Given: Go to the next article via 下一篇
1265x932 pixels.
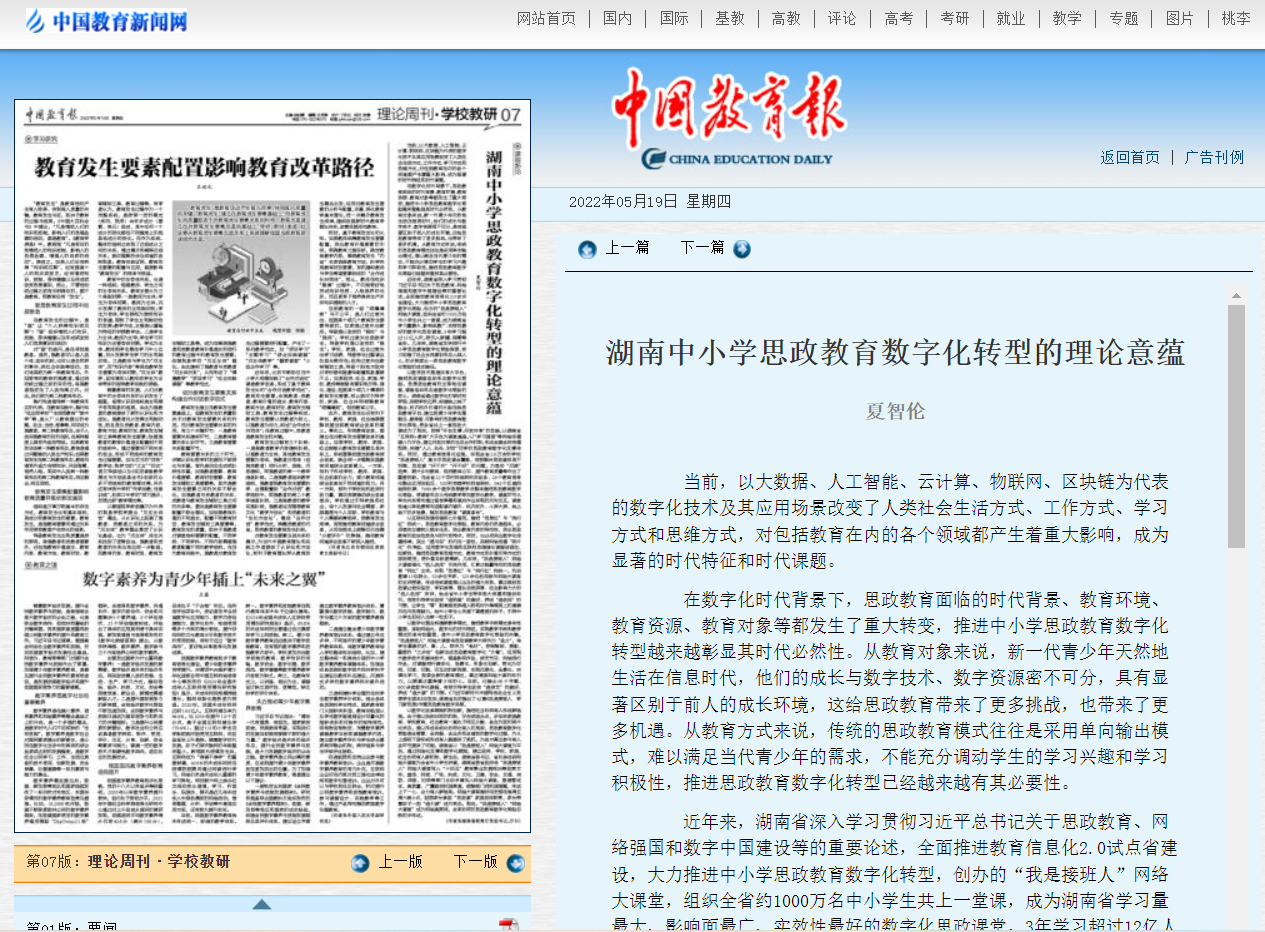Looking at the screenshot, I should (x=702, y=247).
